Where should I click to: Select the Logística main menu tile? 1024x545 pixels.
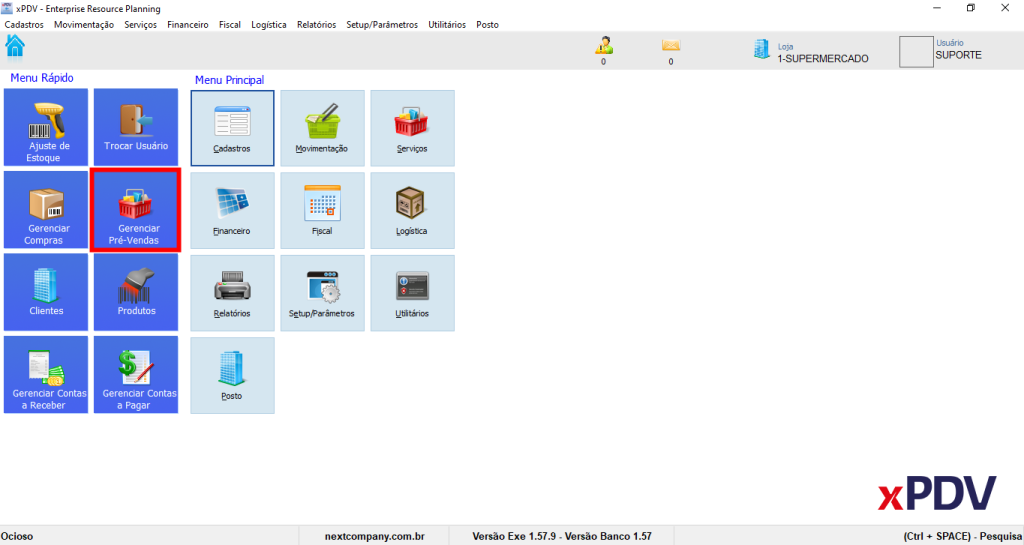pyautogui.click(x=413, y=211)
